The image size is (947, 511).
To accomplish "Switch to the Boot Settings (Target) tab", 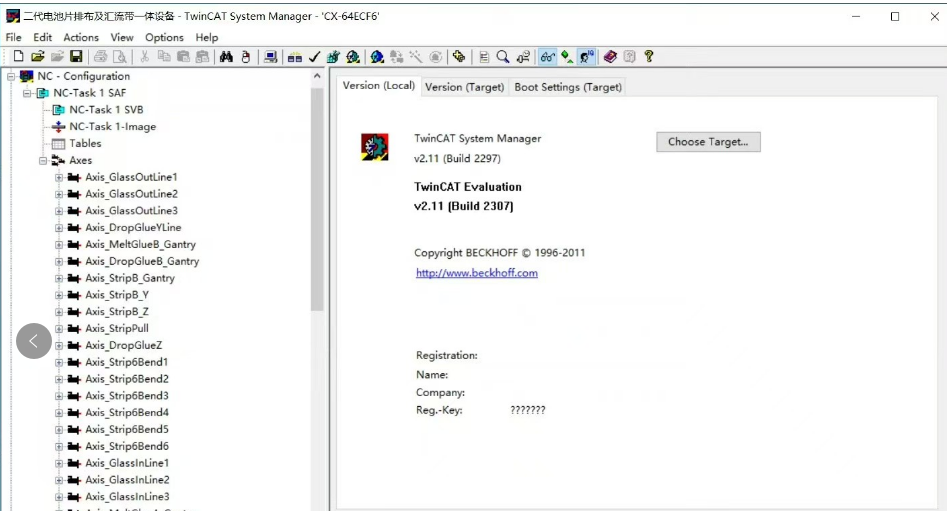I will (x=568, y=87).
